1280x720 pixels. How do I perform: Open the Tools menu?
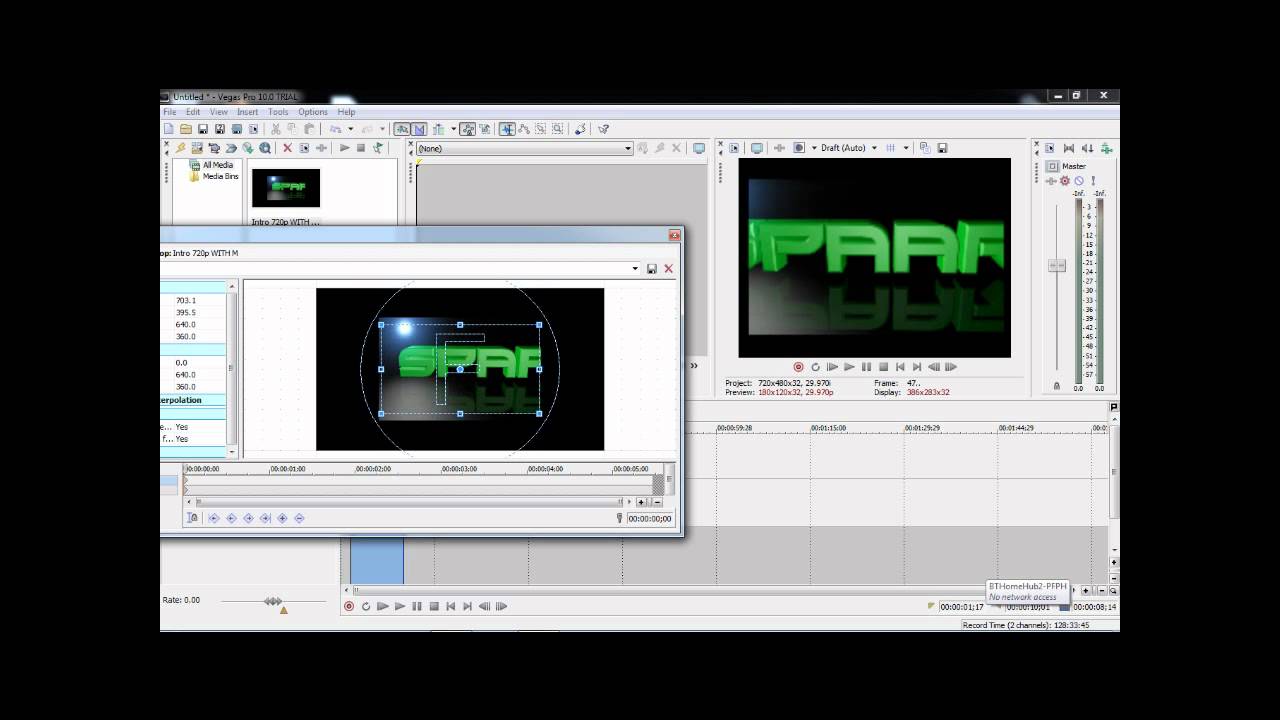pyautogui.click(x=278, y=112)
